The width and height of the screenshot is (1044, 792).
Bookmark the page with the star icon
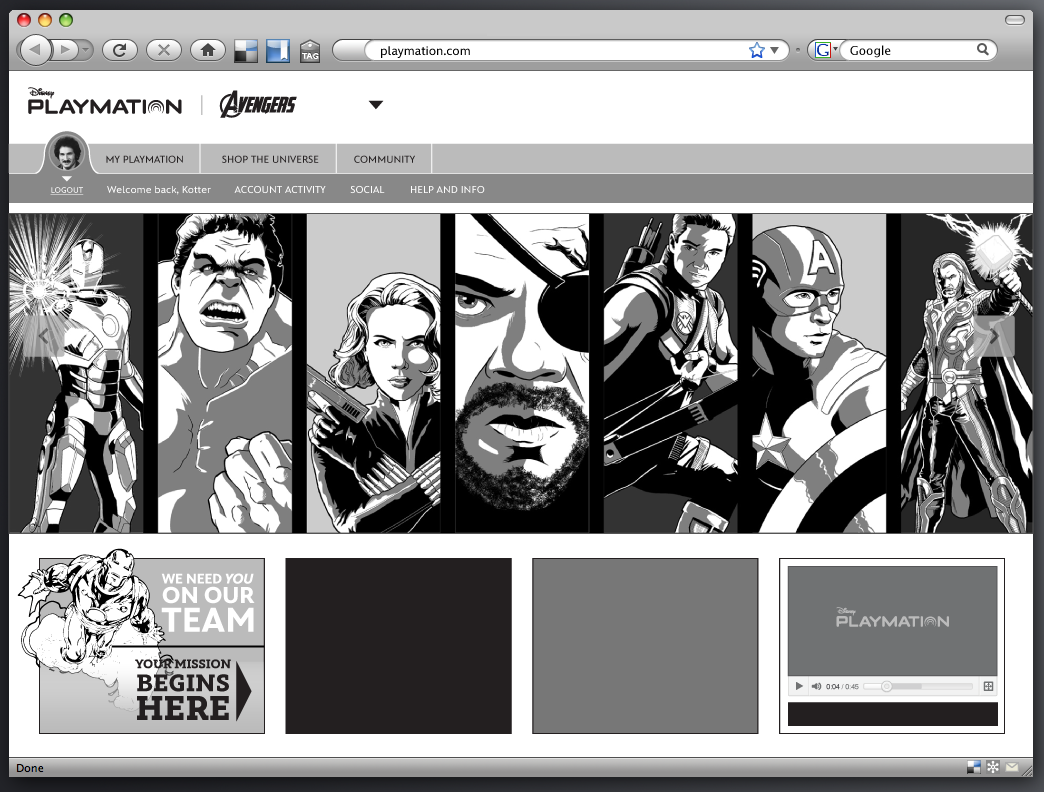click(x=756, y=51)
